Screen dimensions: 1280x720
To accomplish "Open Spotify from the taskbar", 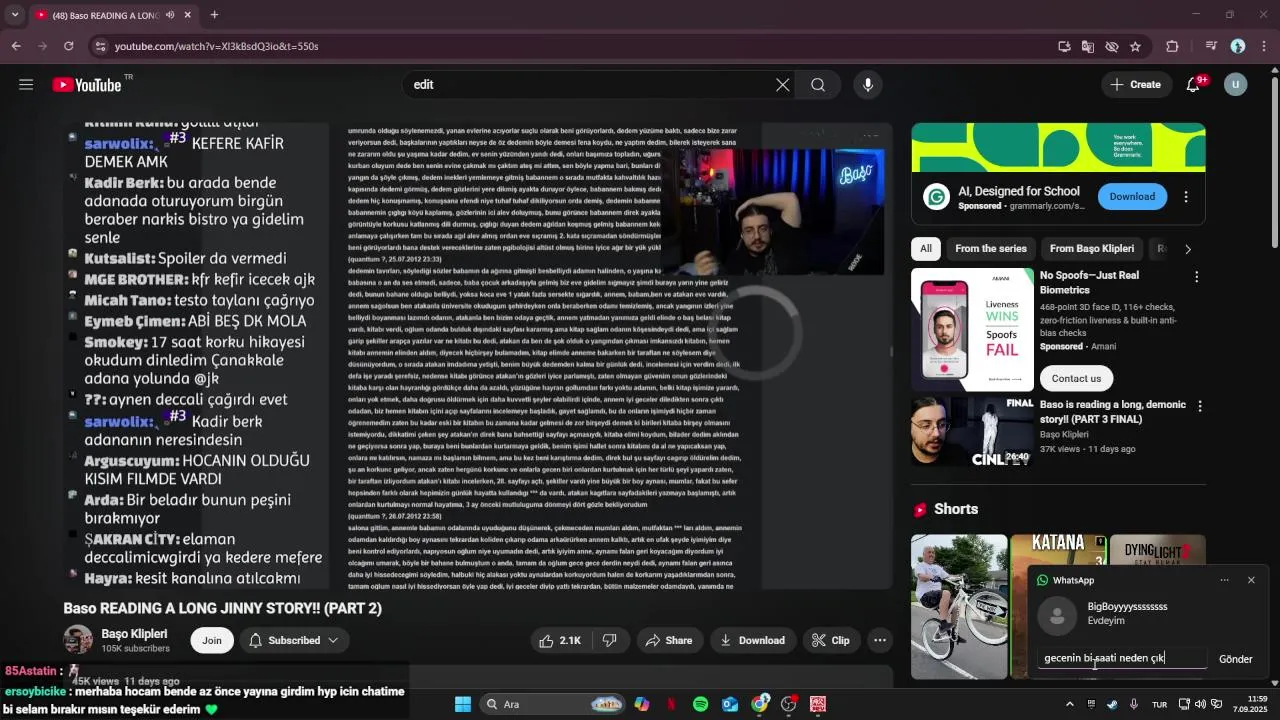I will (700, 704).
